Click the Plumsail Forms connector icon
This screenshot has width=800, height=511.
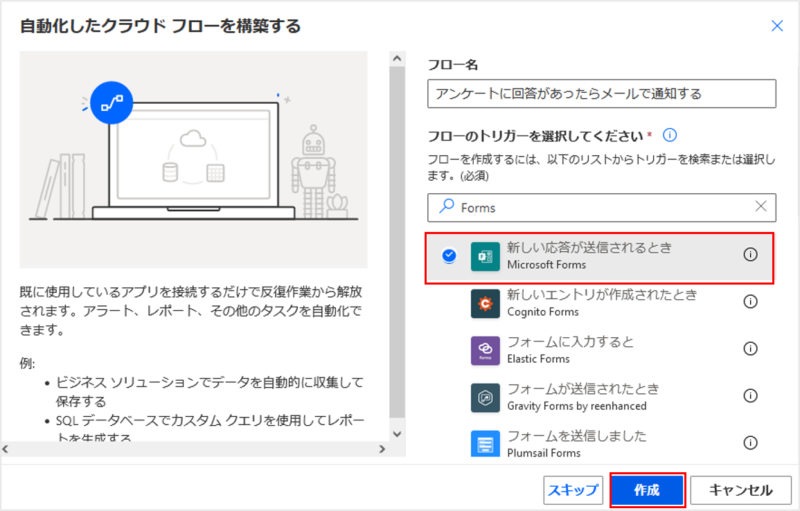point(485,441)
